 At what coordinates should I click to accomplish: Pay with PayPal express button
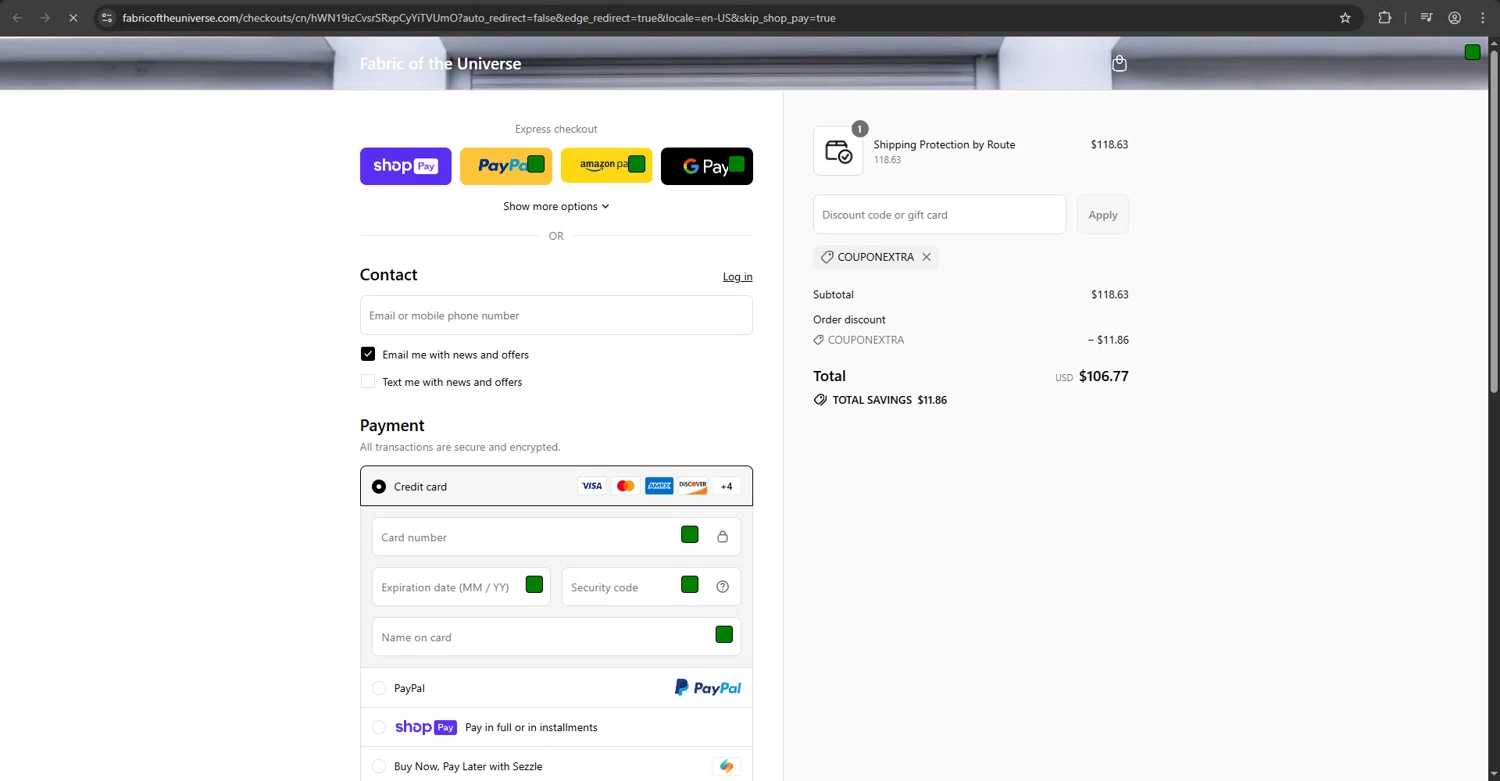506,166
